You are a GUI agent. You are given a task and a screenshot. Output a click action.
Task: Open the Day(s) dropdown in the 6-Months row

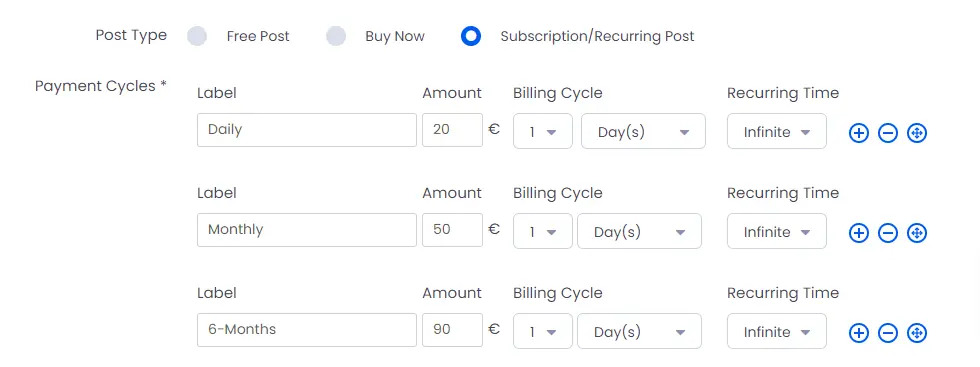click(639, 331)
